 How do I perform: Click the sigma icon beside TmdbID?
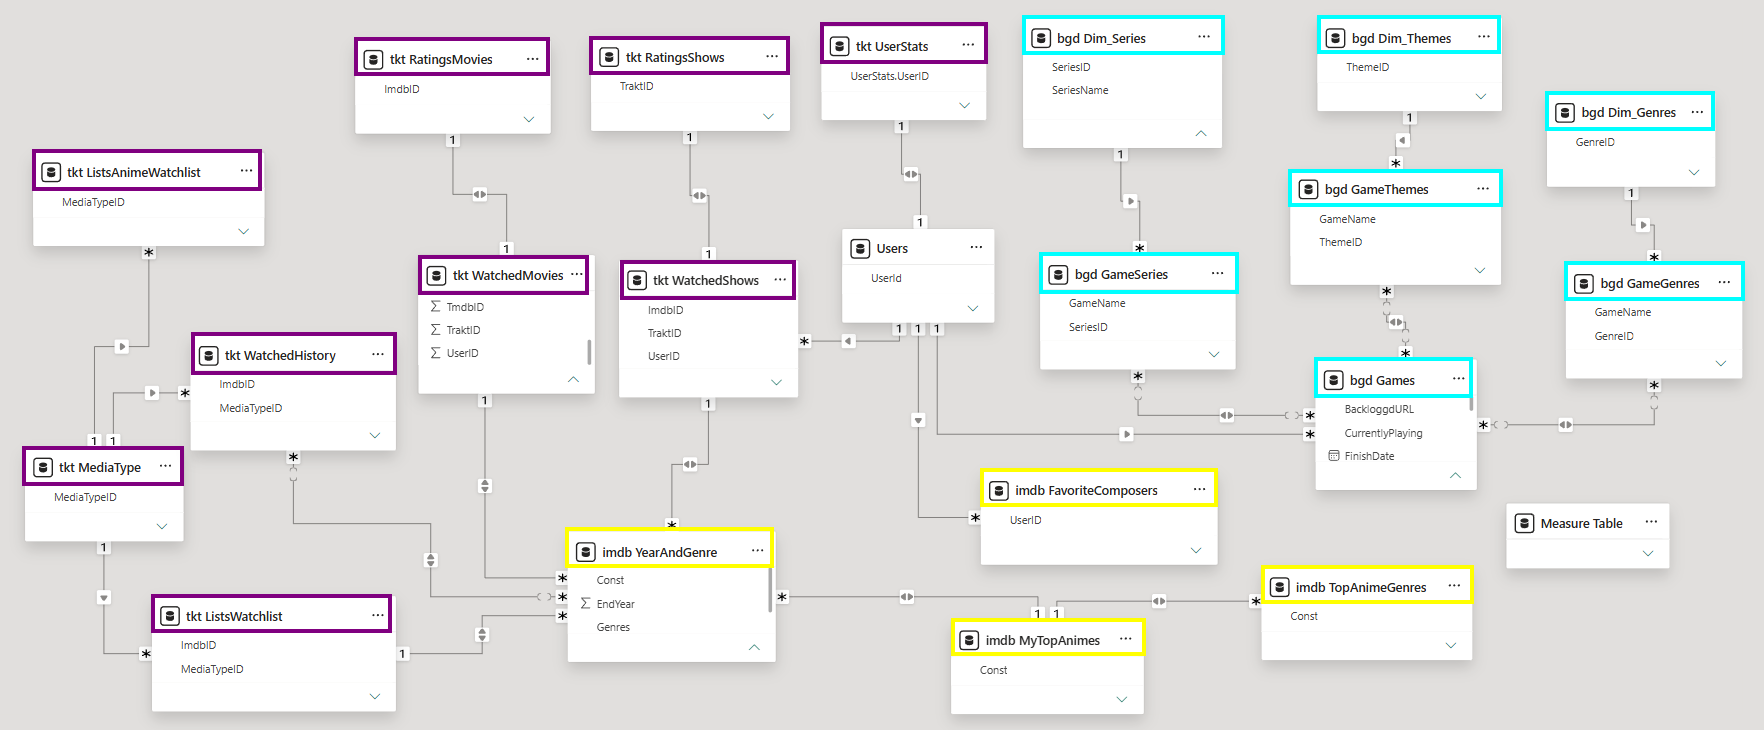[435, 307]
